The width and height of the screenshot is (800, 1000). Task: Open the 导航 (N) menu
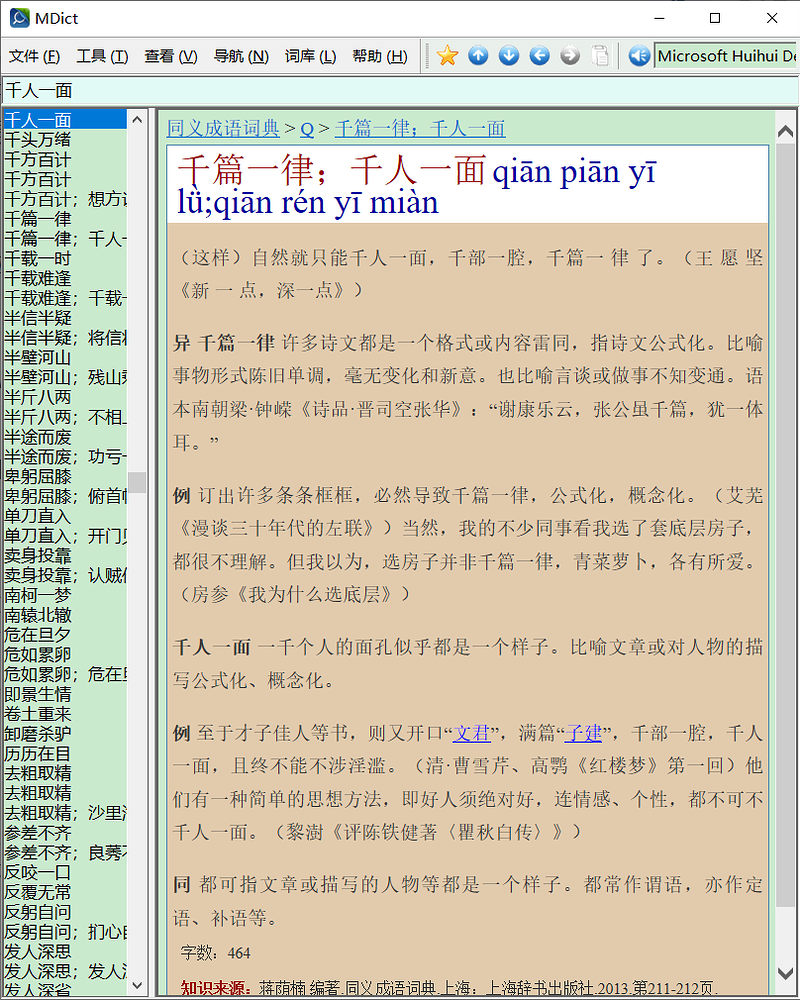pos(240,56)
